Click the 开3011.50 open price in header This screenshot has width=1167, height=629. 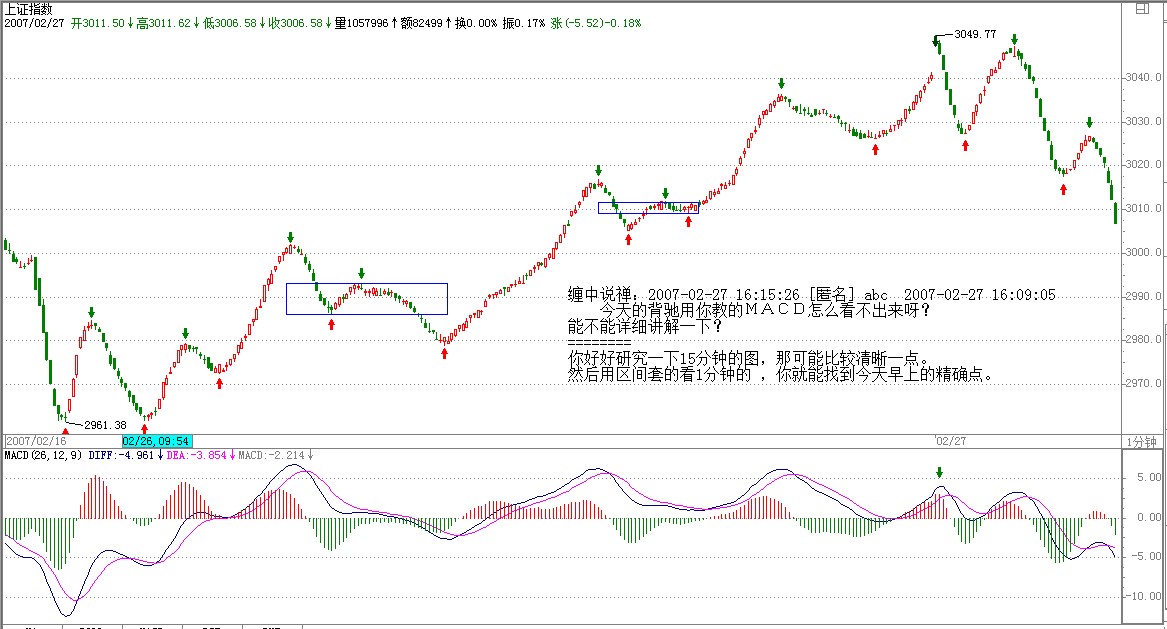point(98,22)
